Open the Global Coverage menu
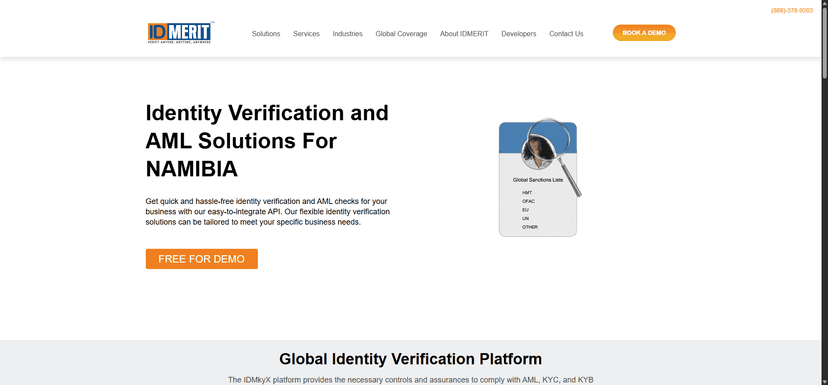828x385 pixels. 401,34
